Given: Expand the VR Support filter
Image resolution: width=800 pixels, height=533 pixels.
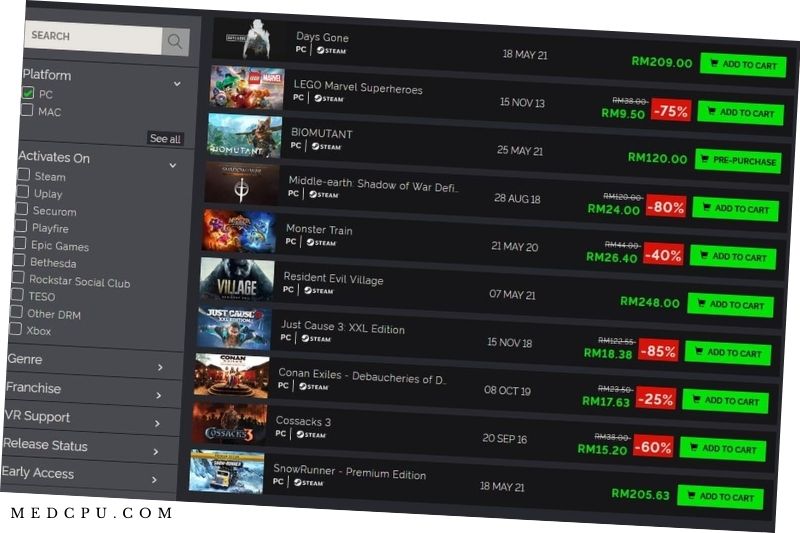Looking at the screenshot, I should point(157,423).
